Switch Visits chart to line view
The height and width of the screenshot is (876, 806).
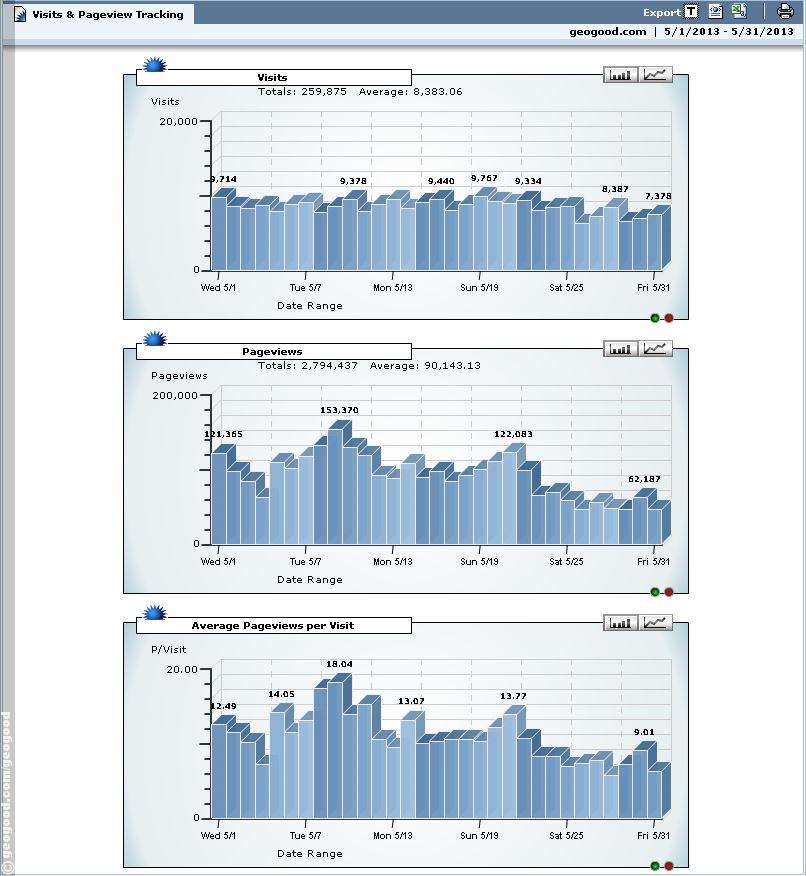pyautogui.click(x=656, y=75)
